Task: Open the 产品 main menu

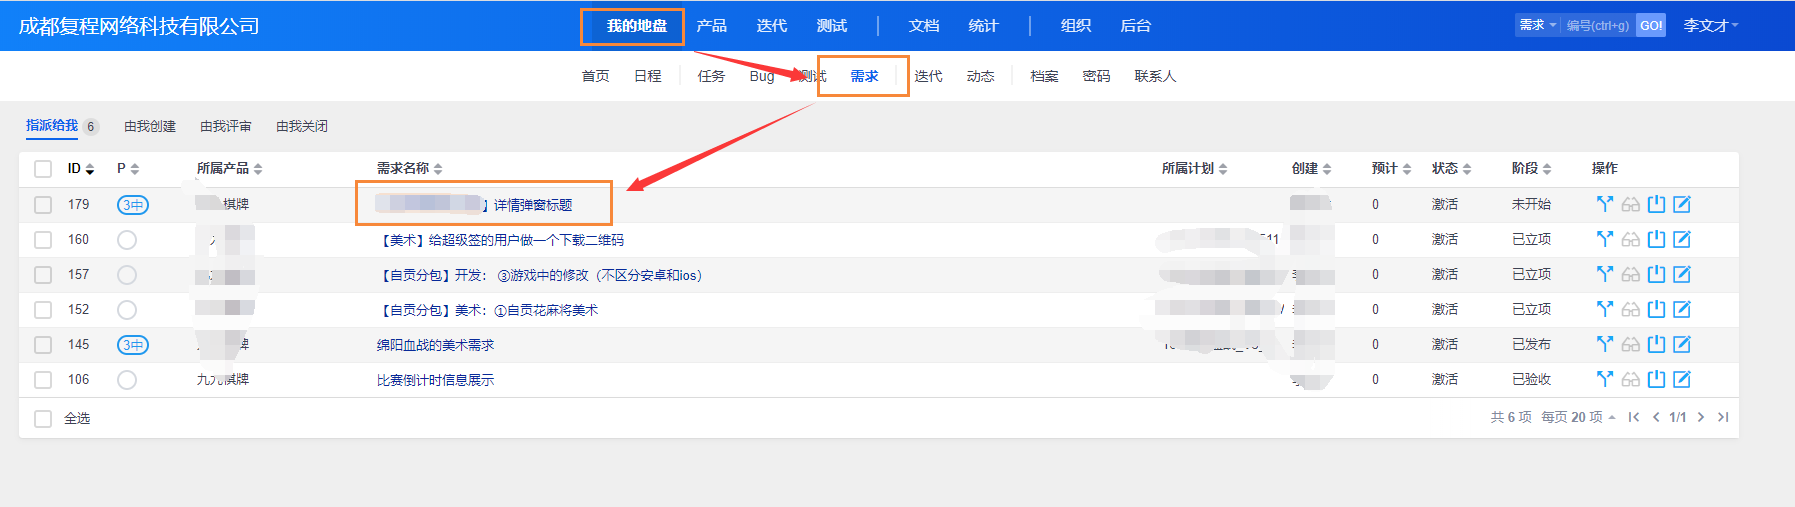Action: point(712,26)
